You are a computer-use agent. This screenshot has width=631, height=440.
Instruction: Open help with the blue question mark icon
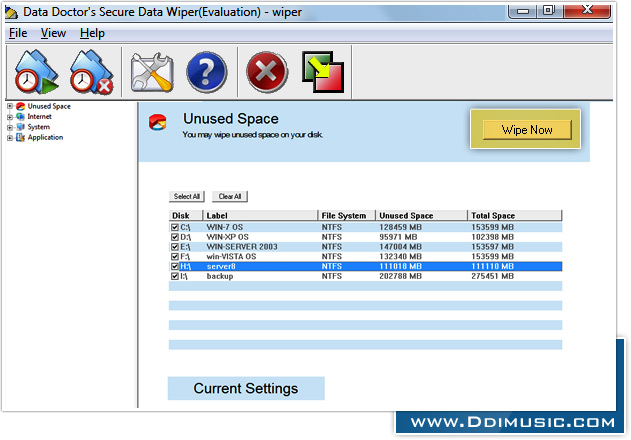[x=206, y=71]
